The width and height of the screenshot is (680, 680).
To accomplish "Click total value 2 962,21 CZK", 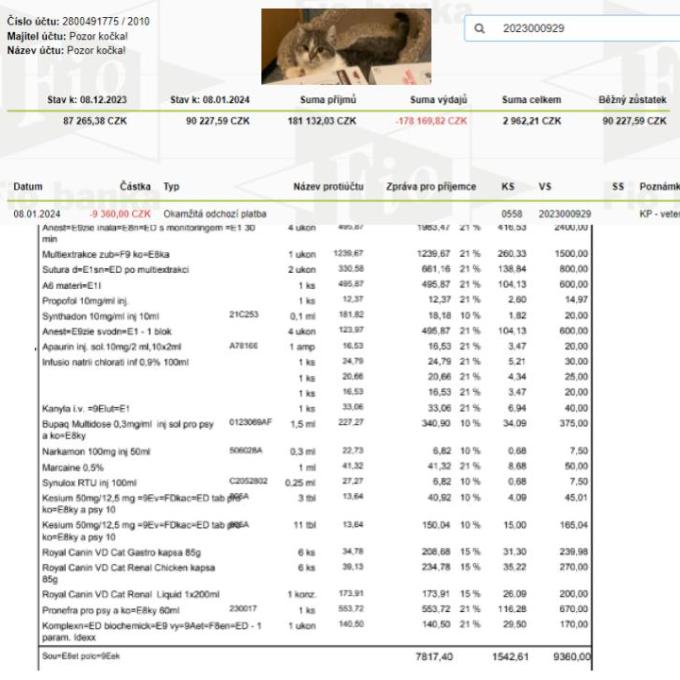I will [532, 121].
